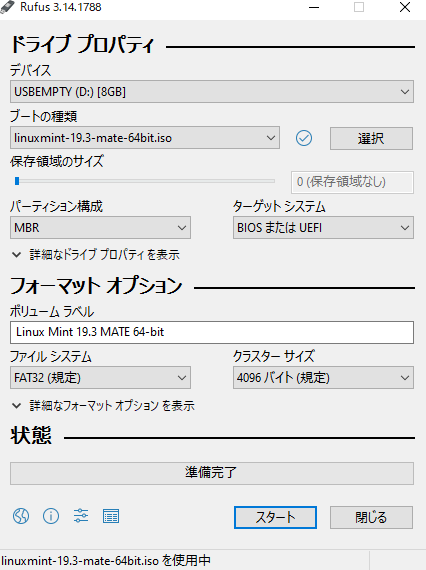
Task: Open the クラスター サイズ dropdown
Action: 323,378
